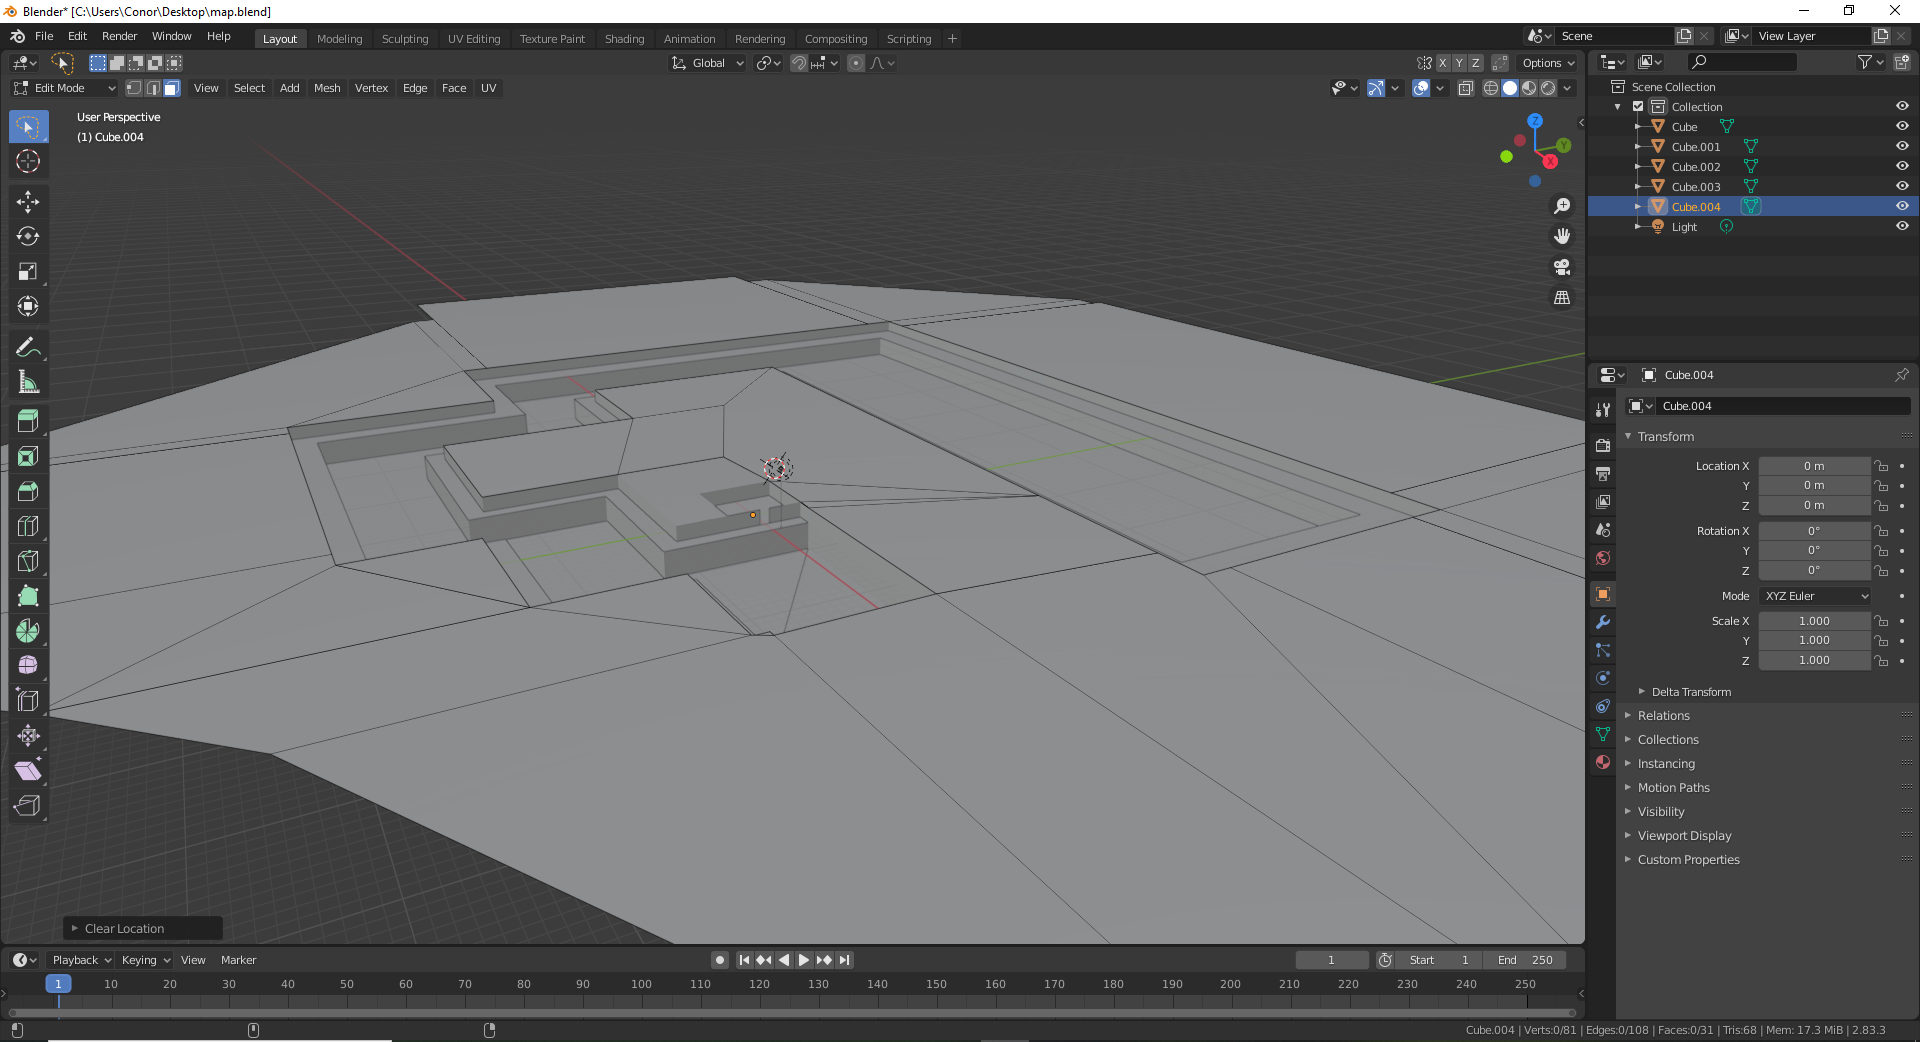Click the Play animation button
This screenshot has height=1042, width=1920.
tap(804, 960)
